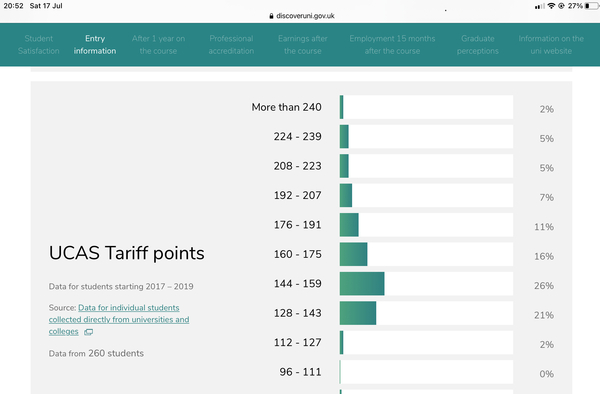Click the 11% value label
This screenshot has width=600, height=394.
[x=544, y=227]
